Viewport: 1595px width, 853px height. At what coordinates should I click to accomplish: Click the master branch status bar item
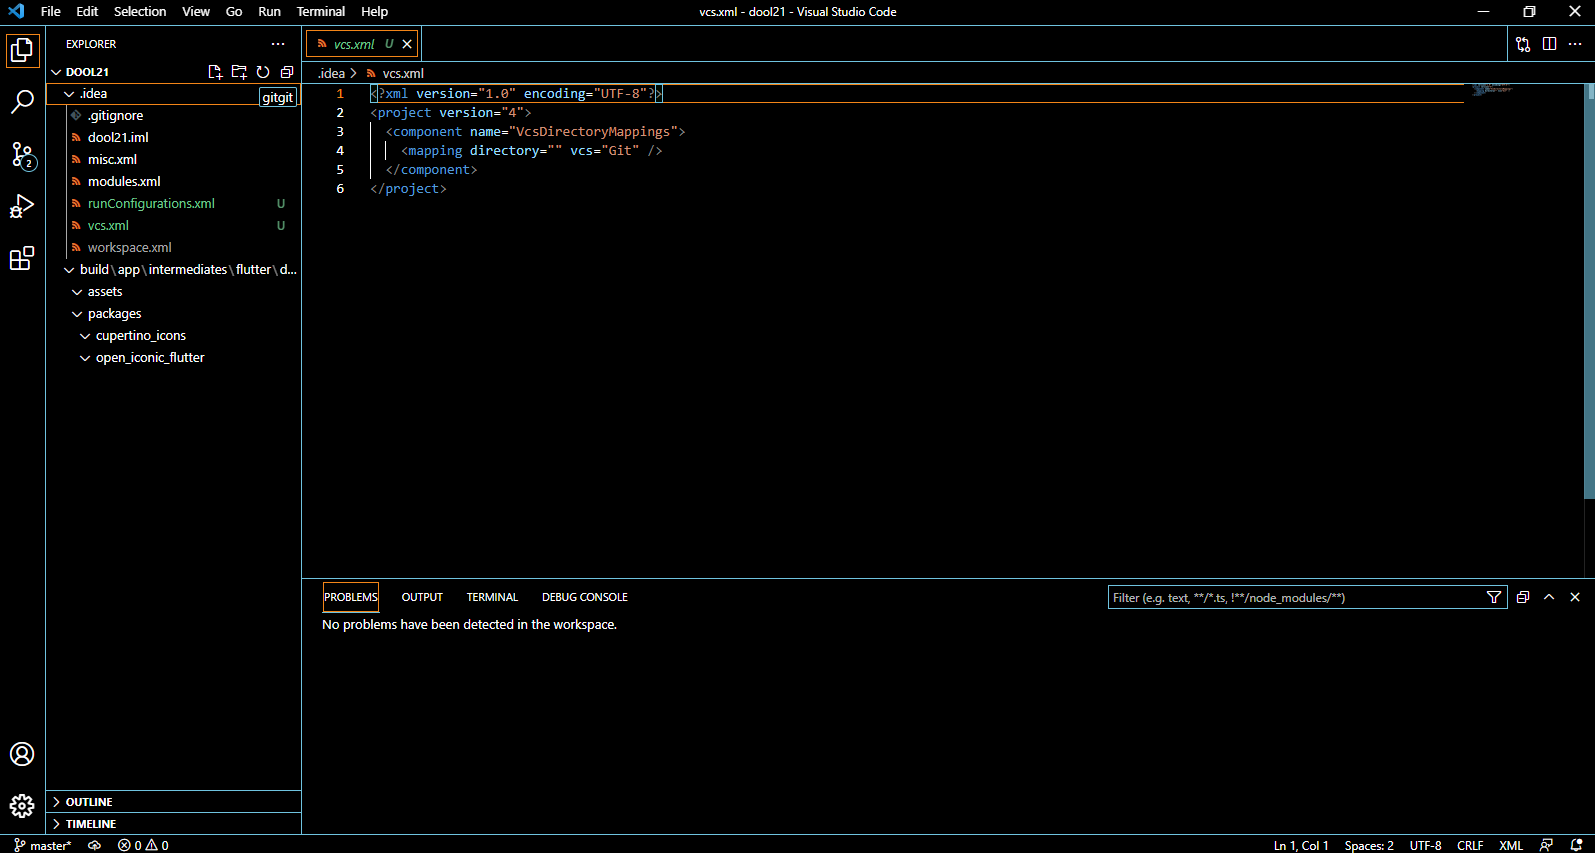[43, 845]
